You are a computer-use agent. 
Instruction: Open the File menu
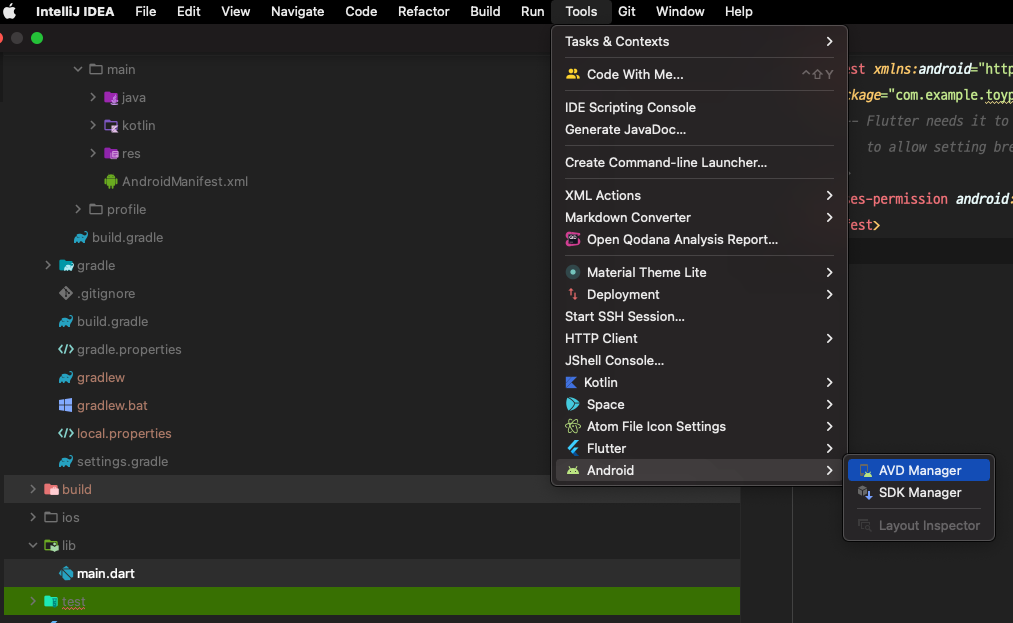coord(145,12)
